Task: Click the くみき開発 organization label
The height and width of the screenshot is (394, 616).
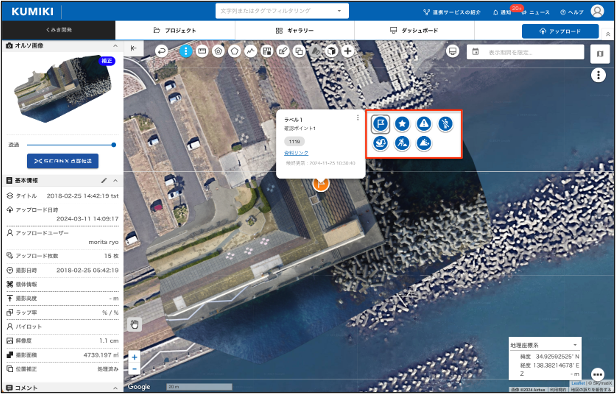Action: point(59,30)
